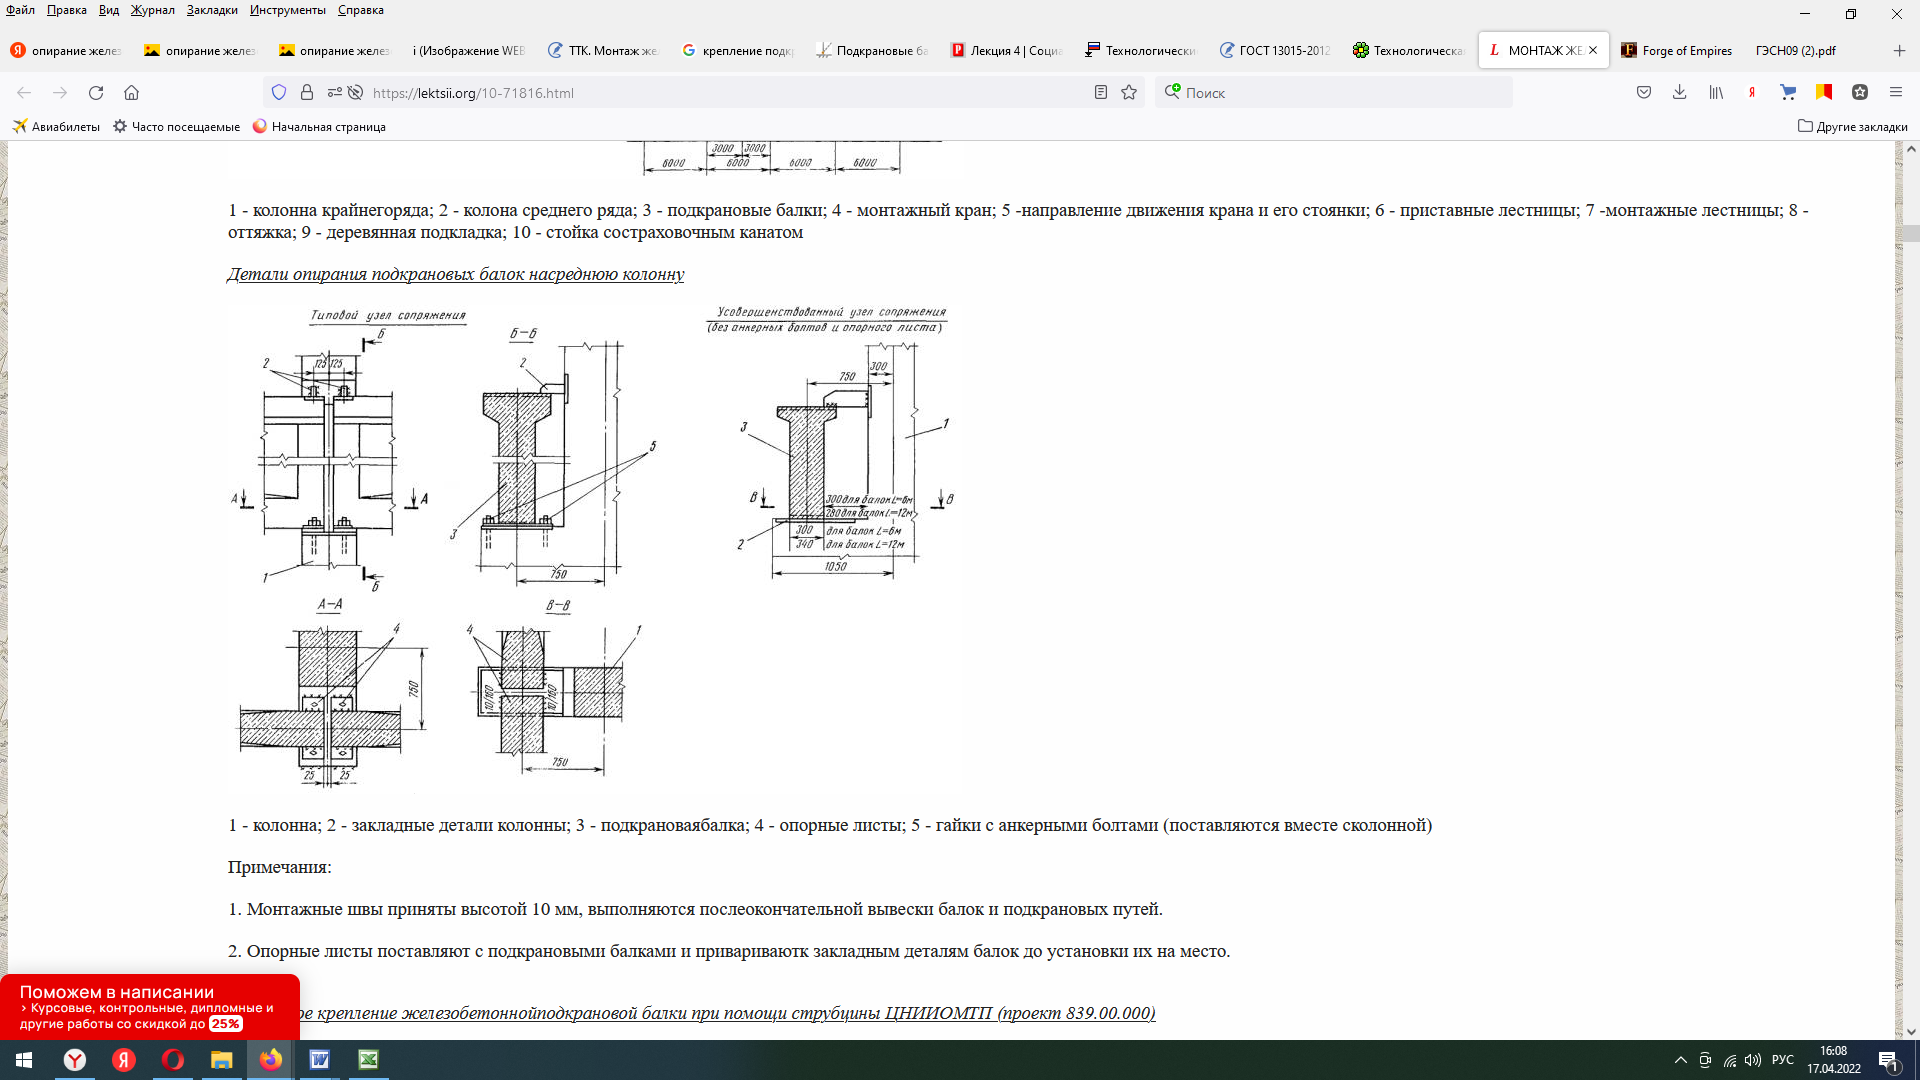
Task: Go forward to the next page
Action: (x=60, y=93)
